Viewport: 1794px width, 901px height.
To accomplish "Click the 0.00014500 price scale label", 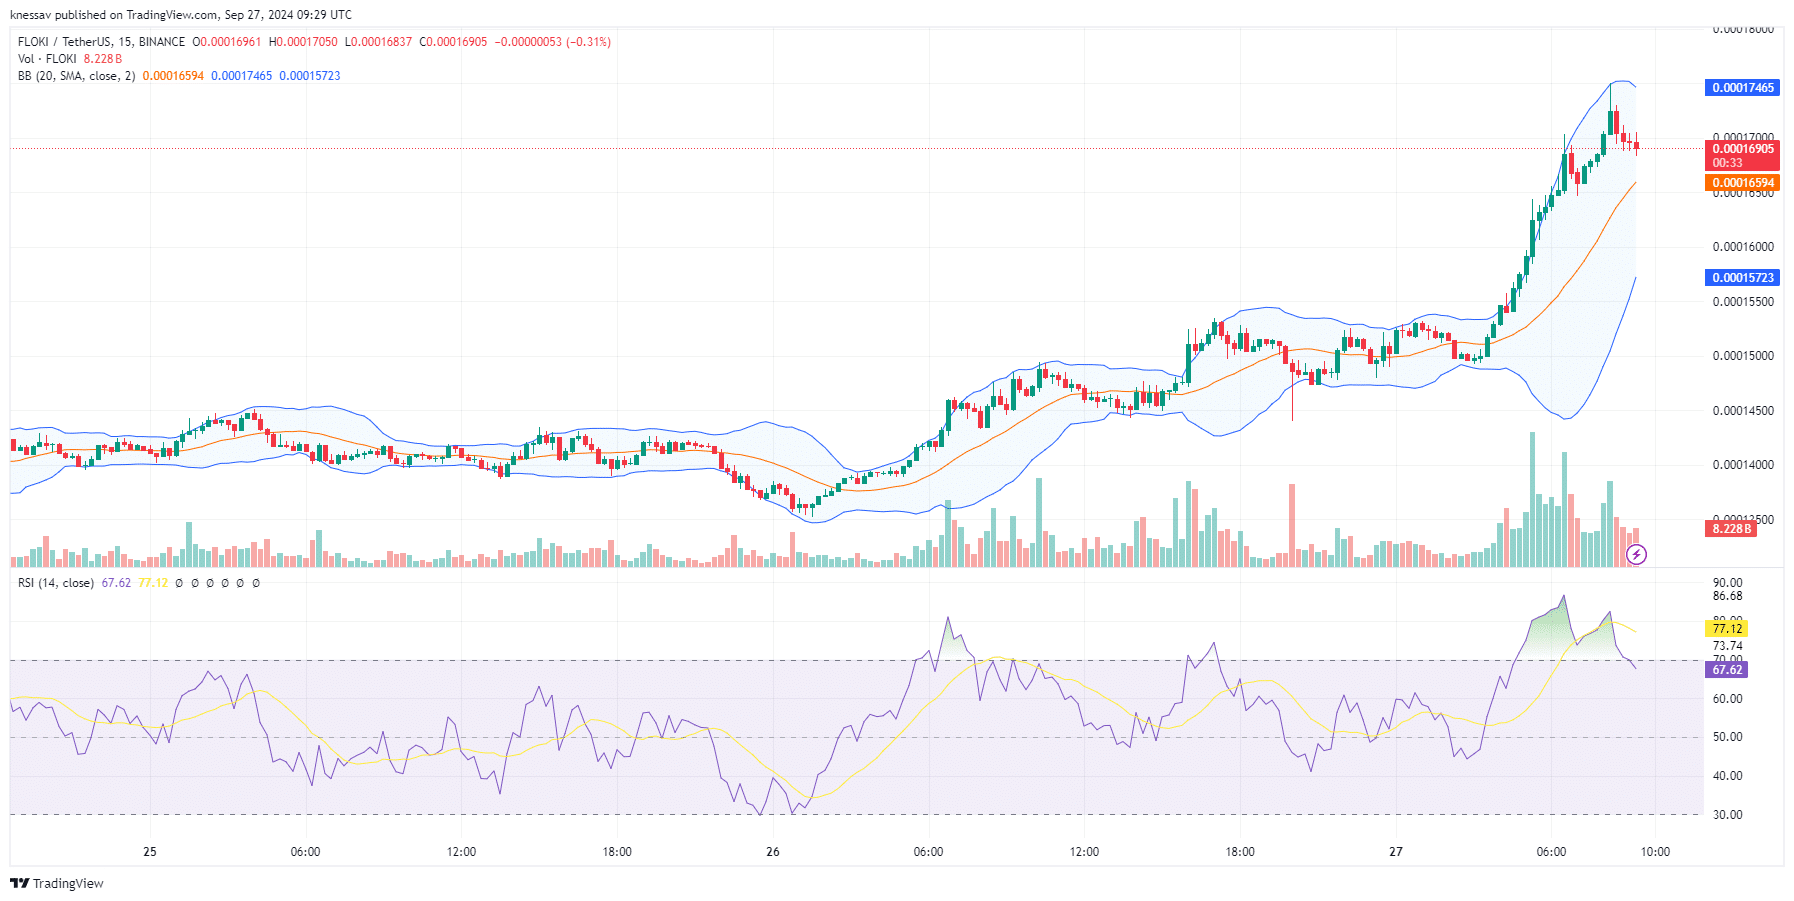I will pyautogui.click(x=1743, y=411).
